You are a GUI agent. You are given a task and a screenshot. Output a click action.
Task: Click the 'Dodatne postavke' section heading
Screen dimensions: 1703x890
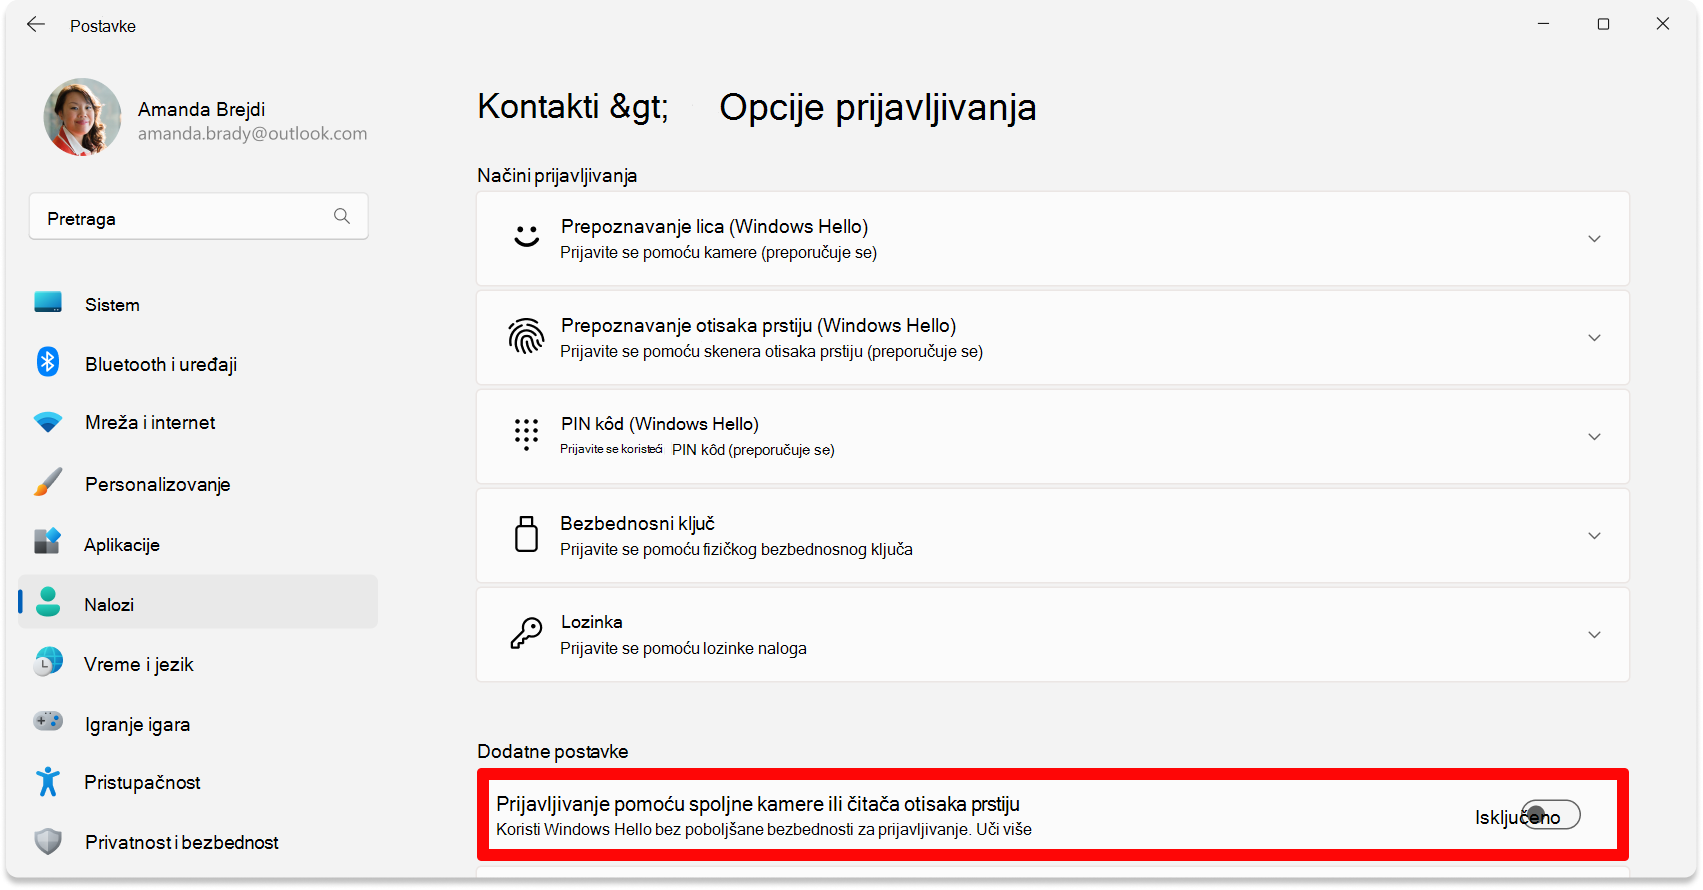click(552, 751)
